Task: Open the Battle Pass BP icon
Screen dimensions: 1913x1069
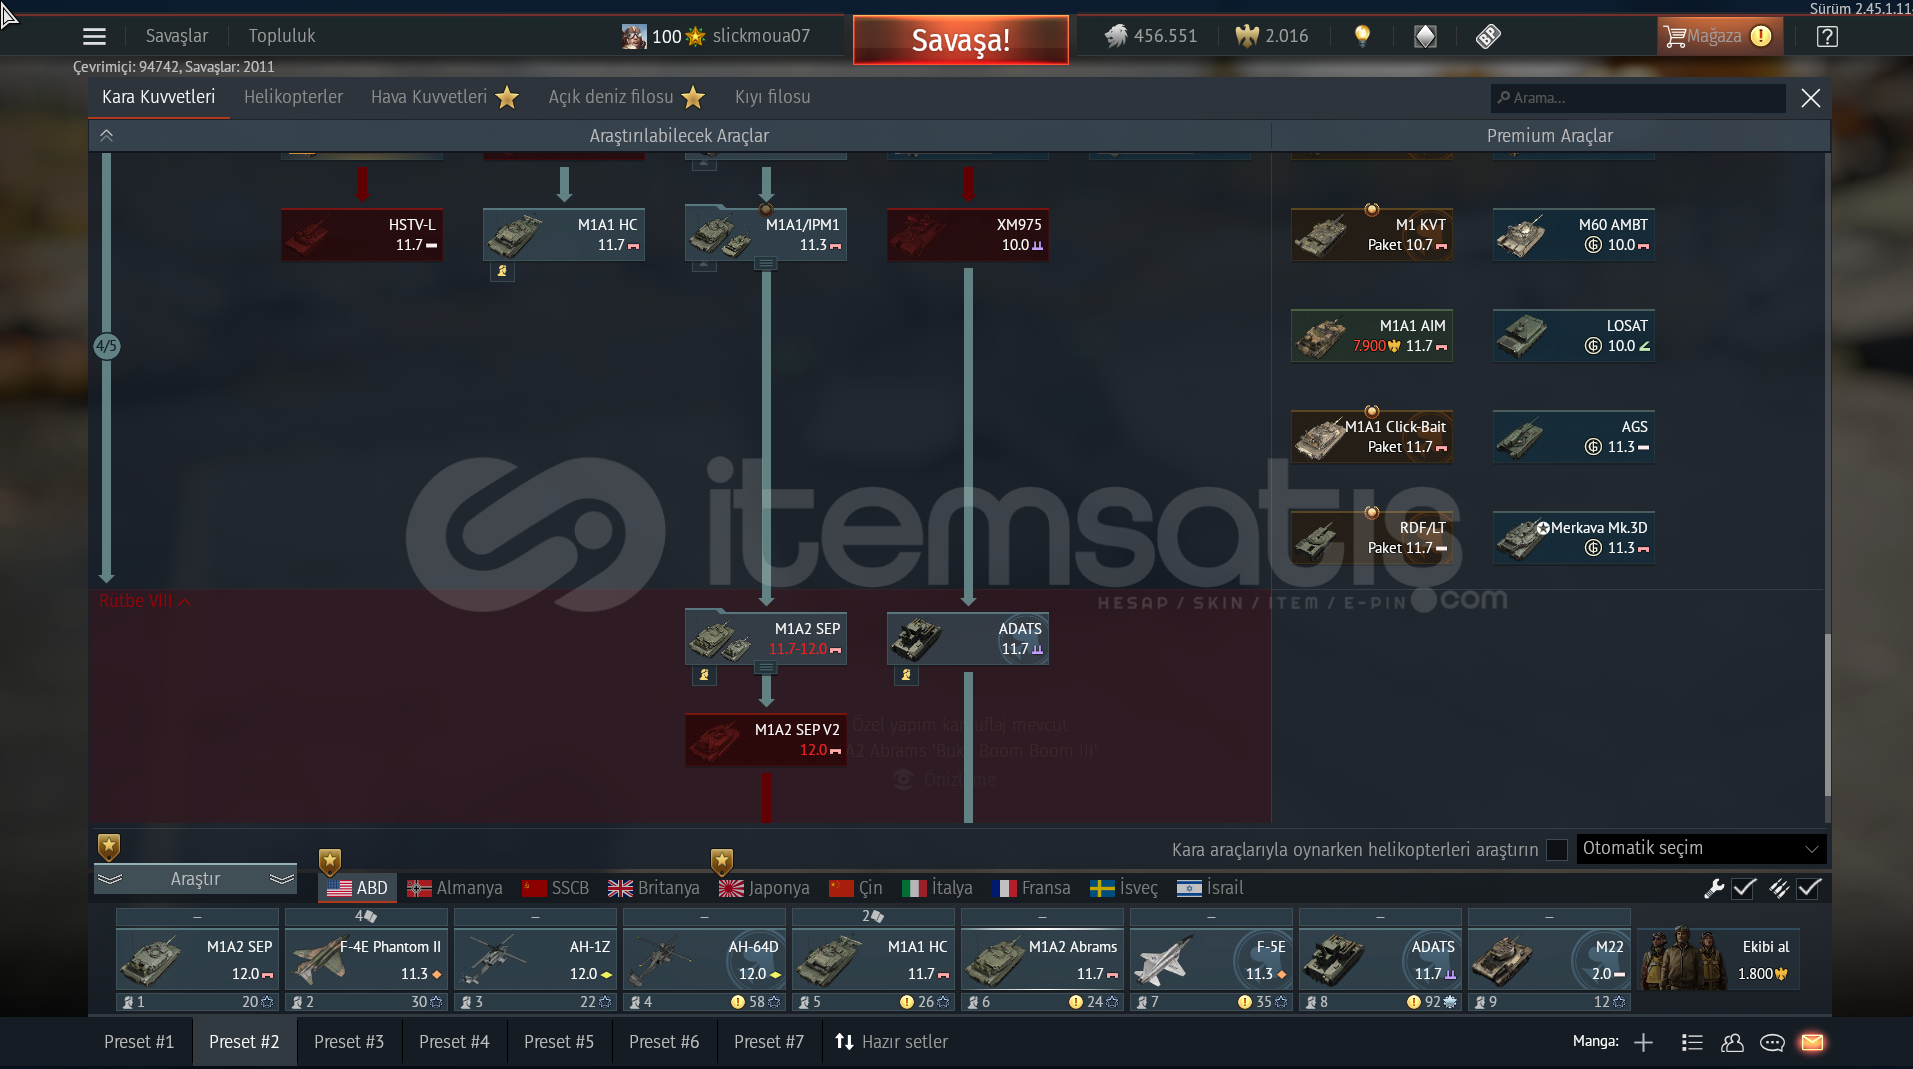Action: (x=1488, y=37)
